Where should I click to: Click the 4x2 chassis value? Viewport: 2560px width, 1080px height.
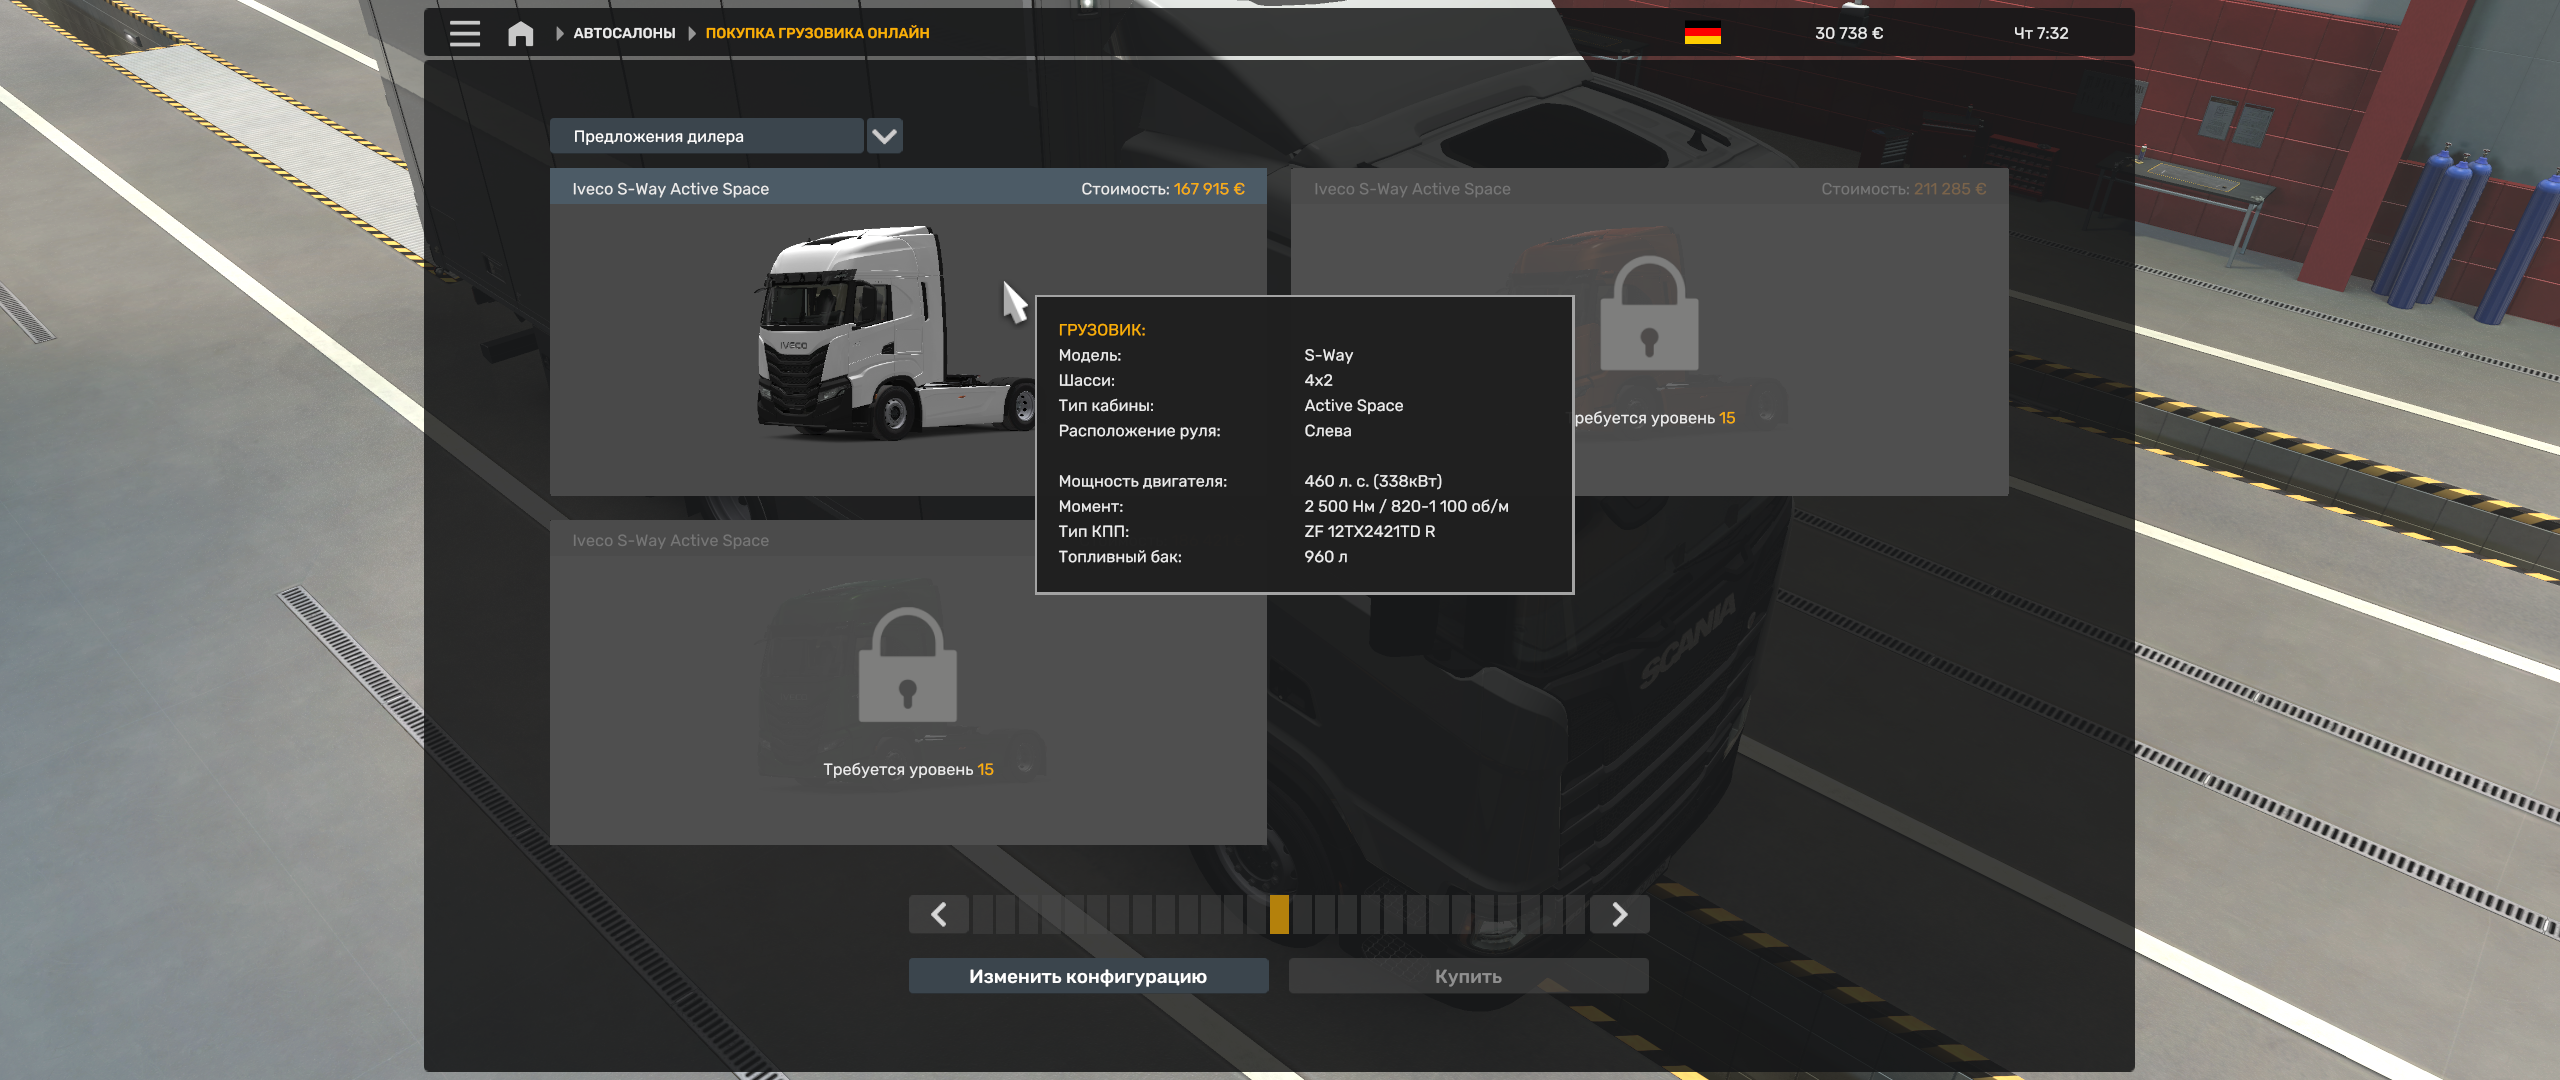coord(1318,380)
